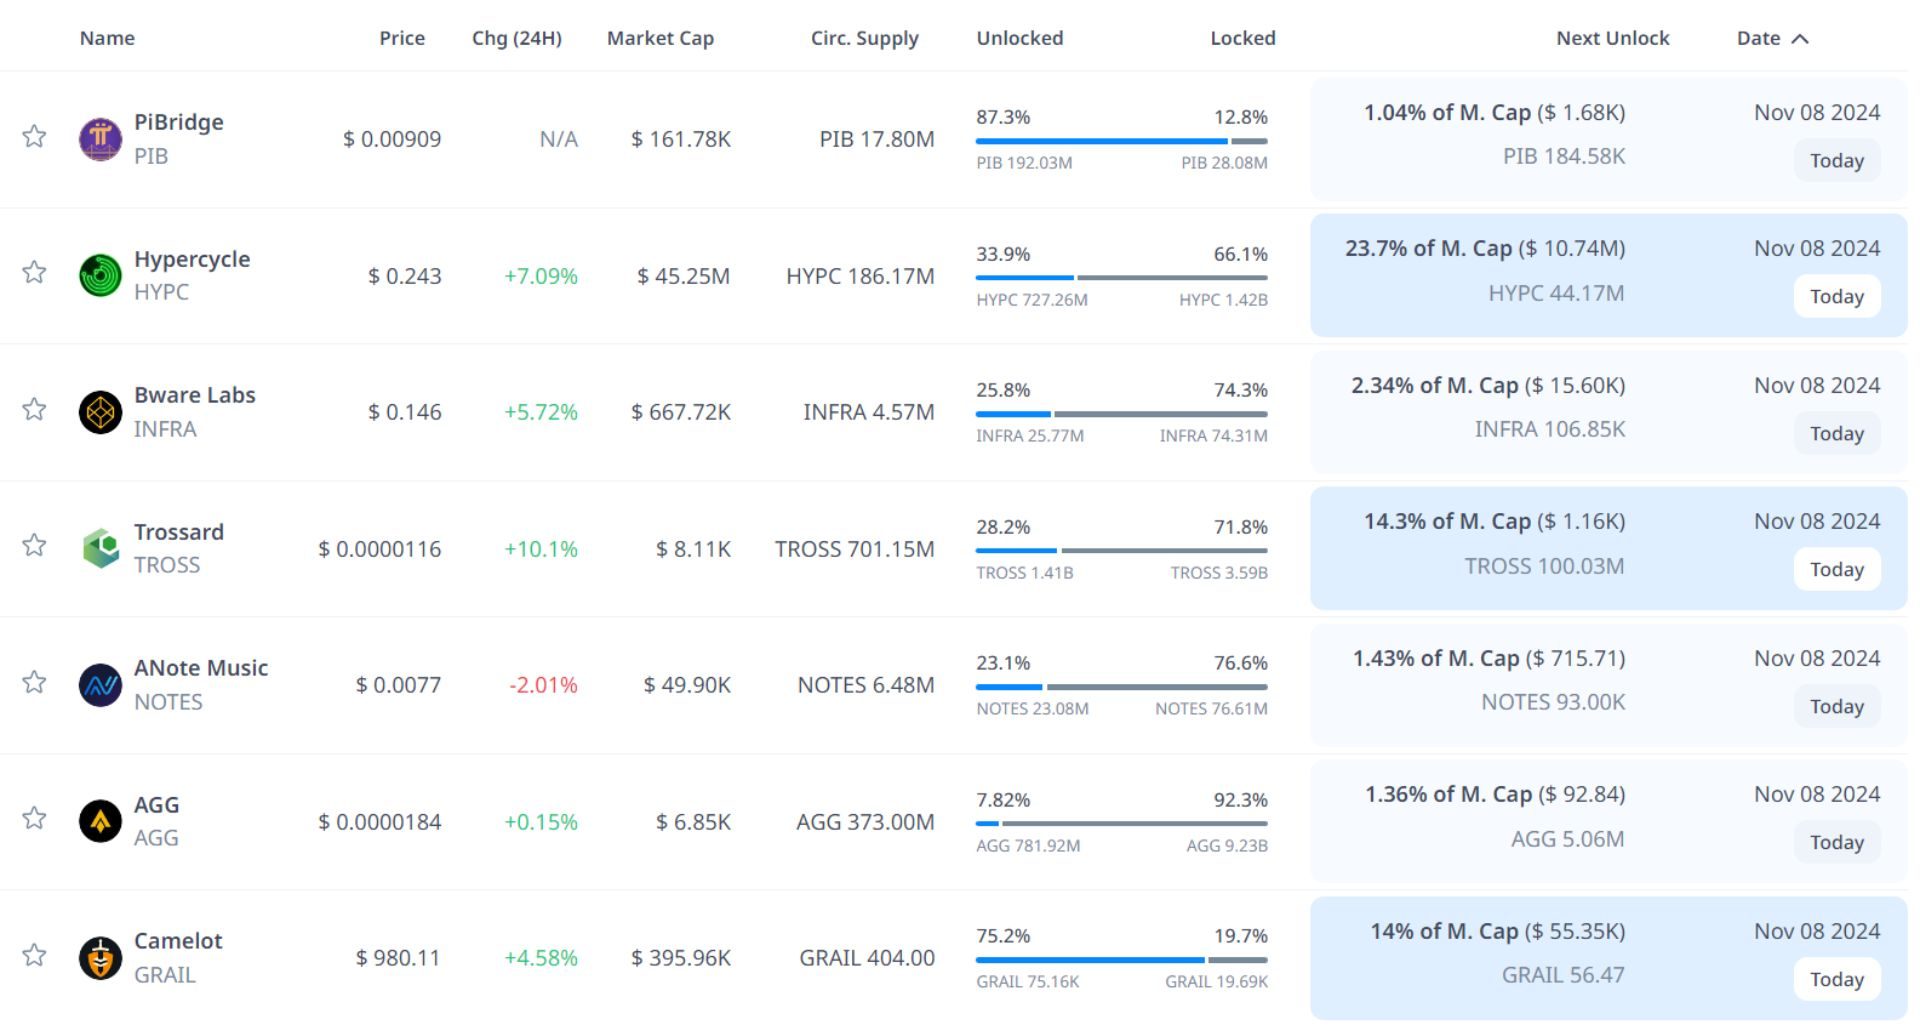Screen dimensions: 1920x1036
Task: Toggle the Hypercycle favorite star
Action: coord(34,272)
